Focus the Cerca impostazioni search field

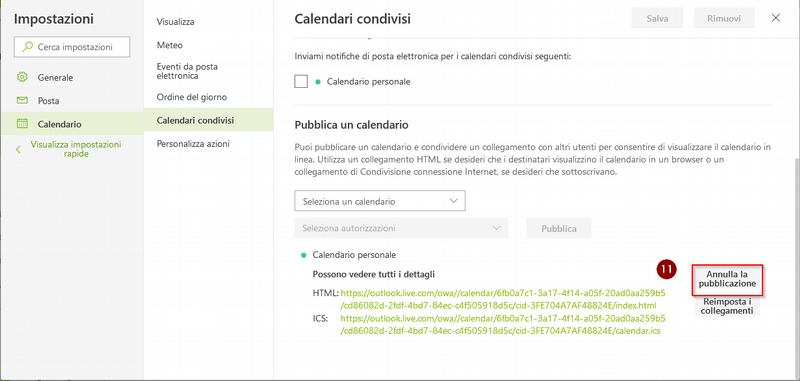pos(72,47)
